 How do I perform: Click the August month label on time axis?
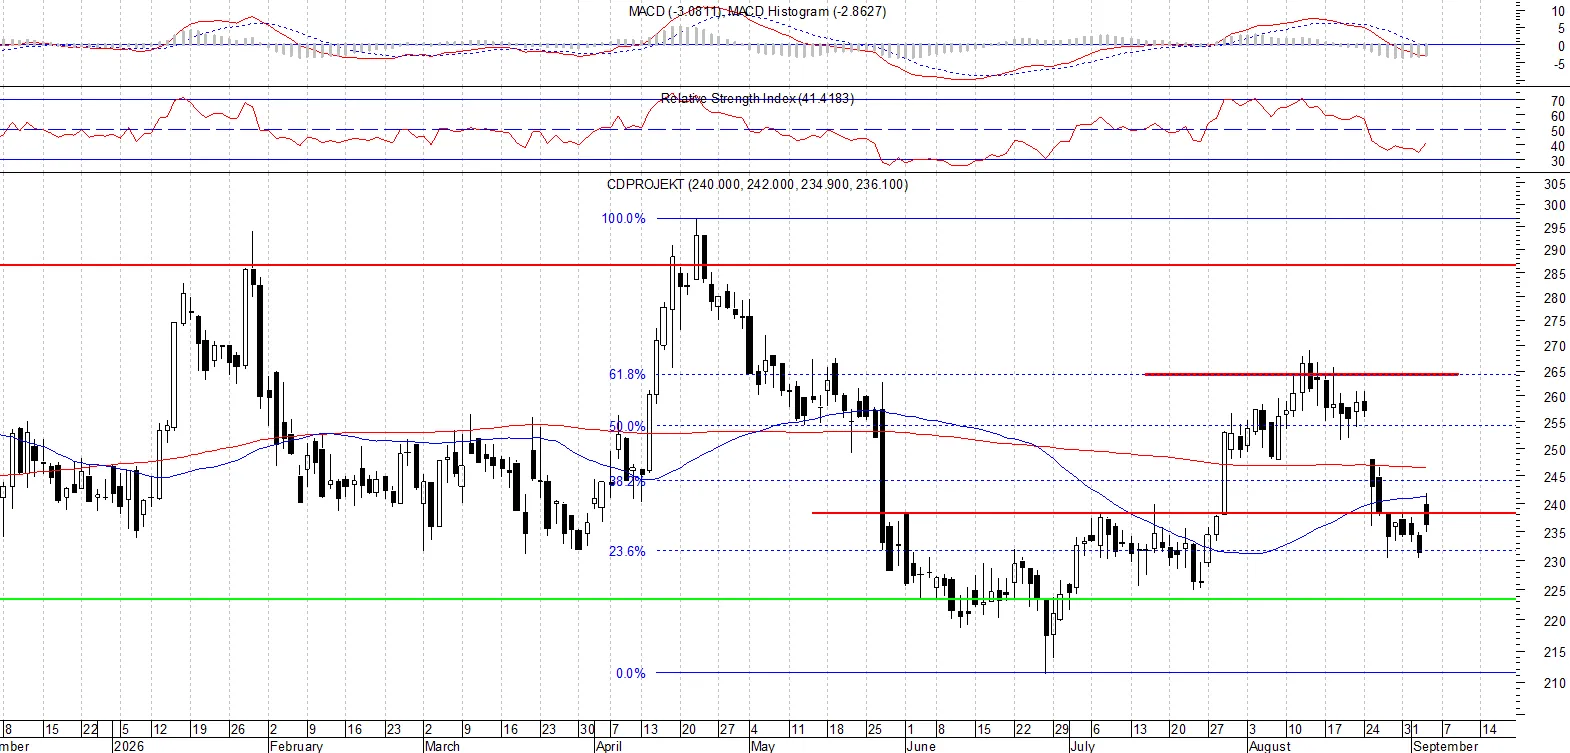pos(1270,746)
